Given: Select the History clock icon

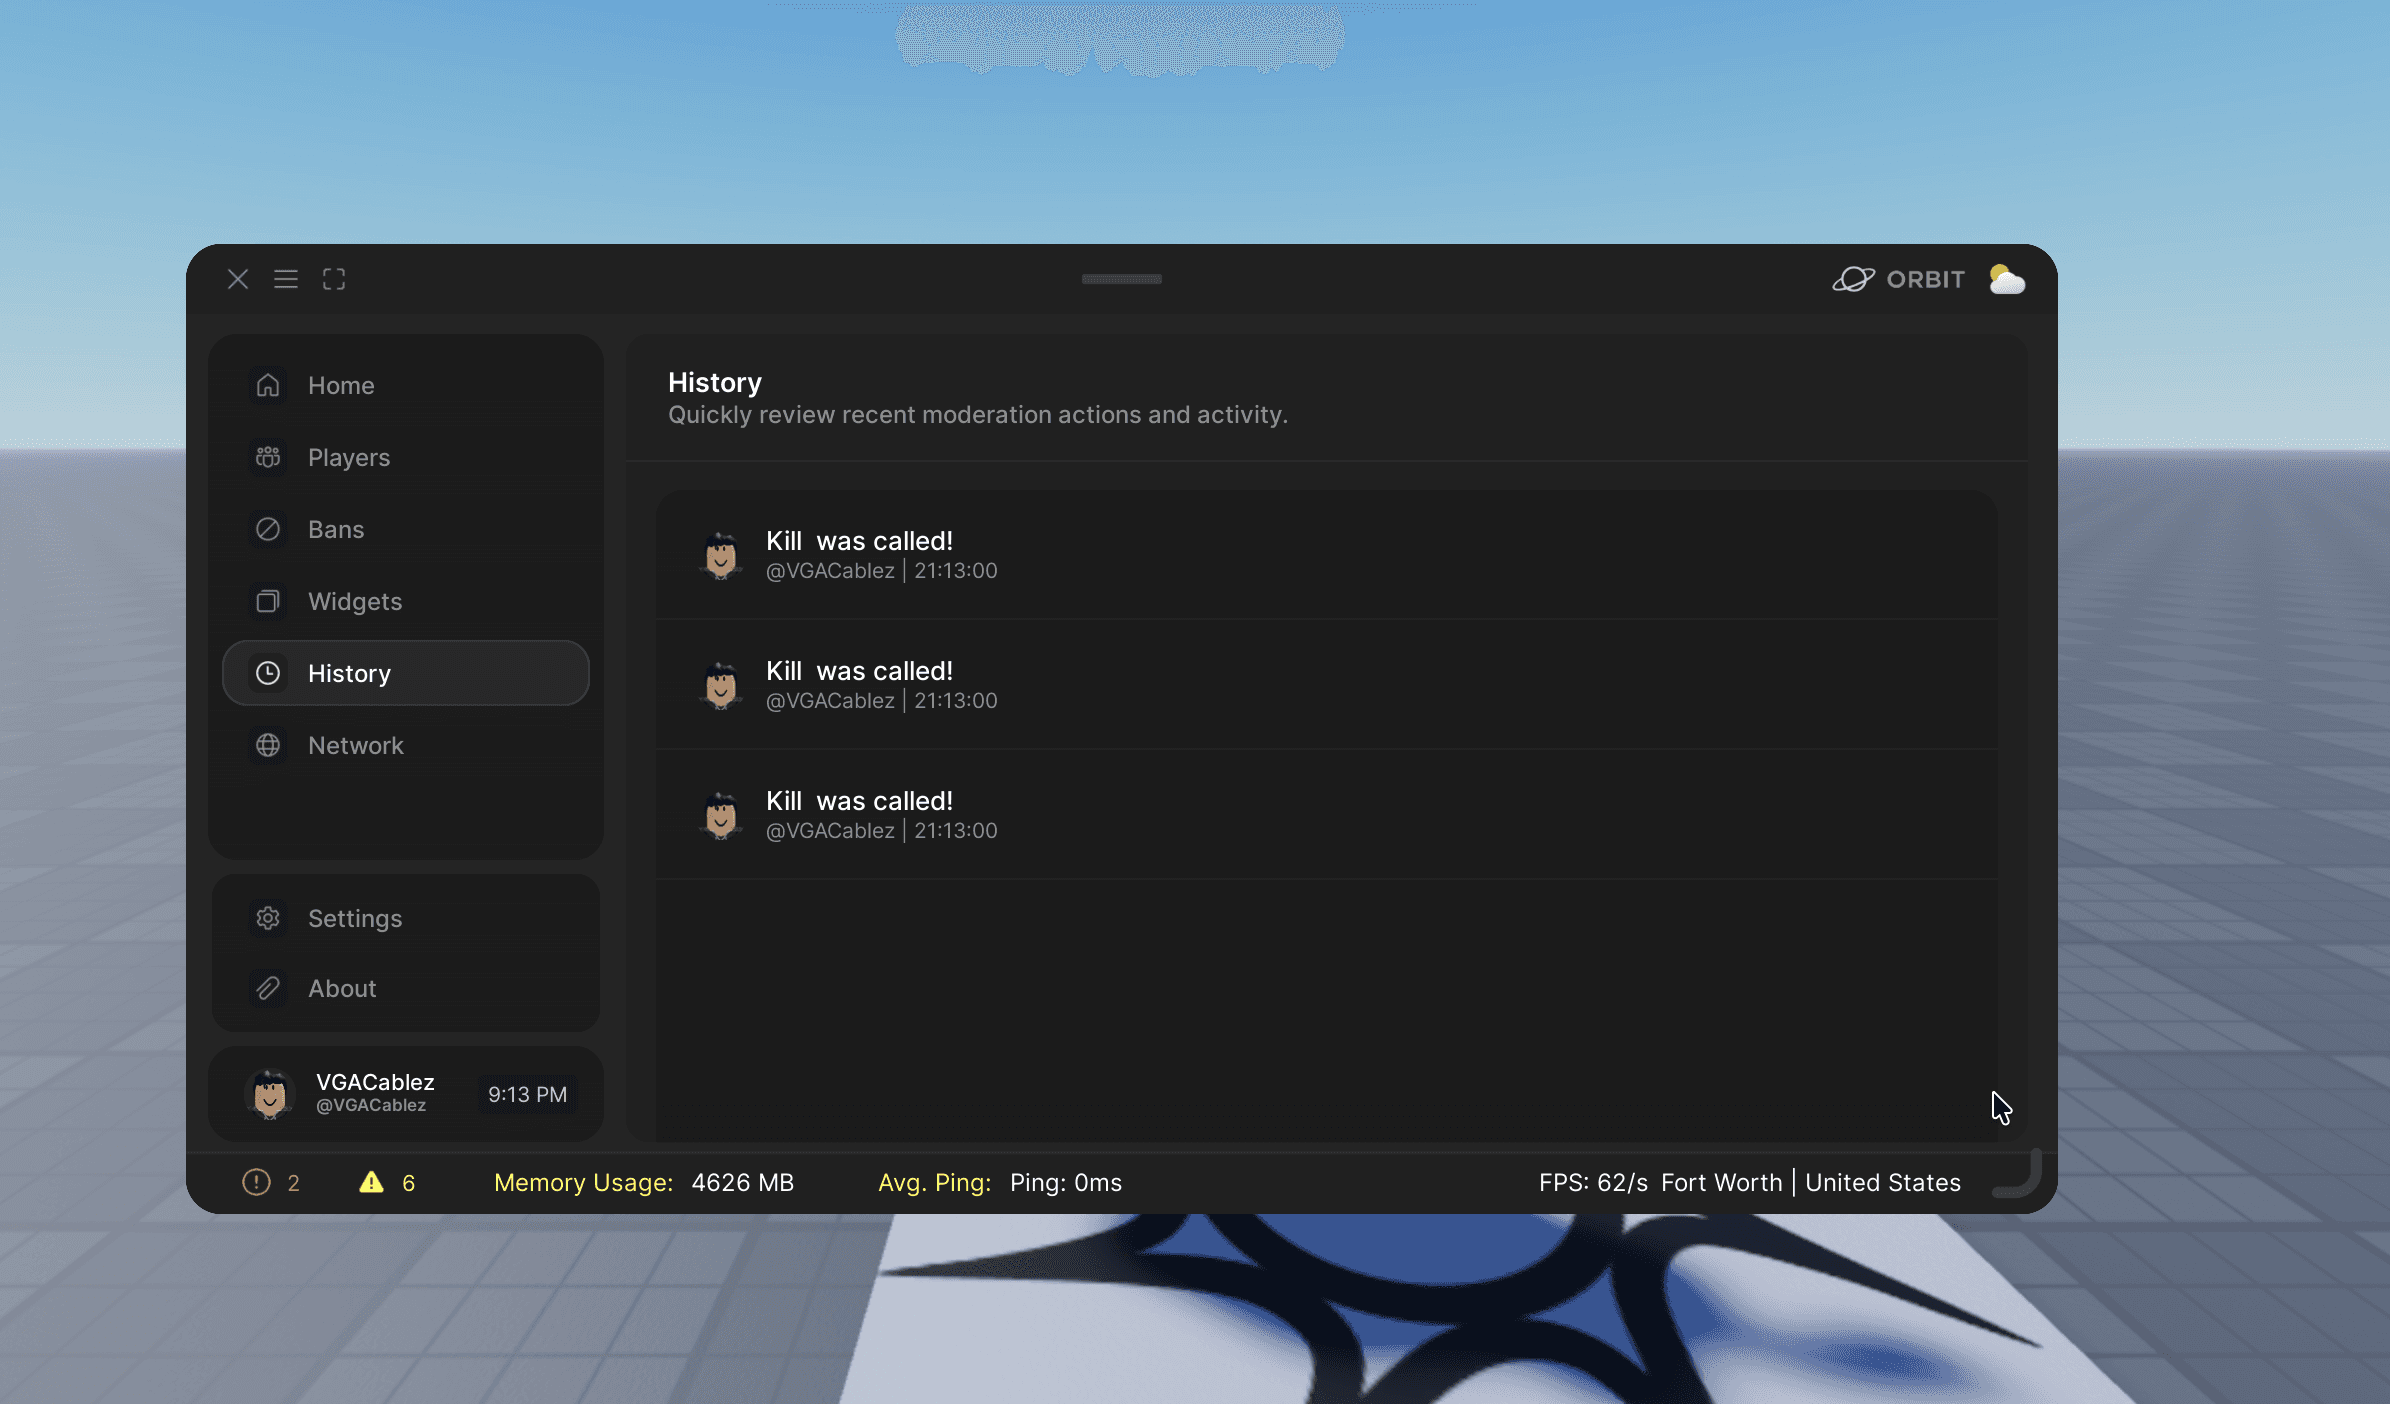Looking at the screenshot, I should click(x=268, y=673).
